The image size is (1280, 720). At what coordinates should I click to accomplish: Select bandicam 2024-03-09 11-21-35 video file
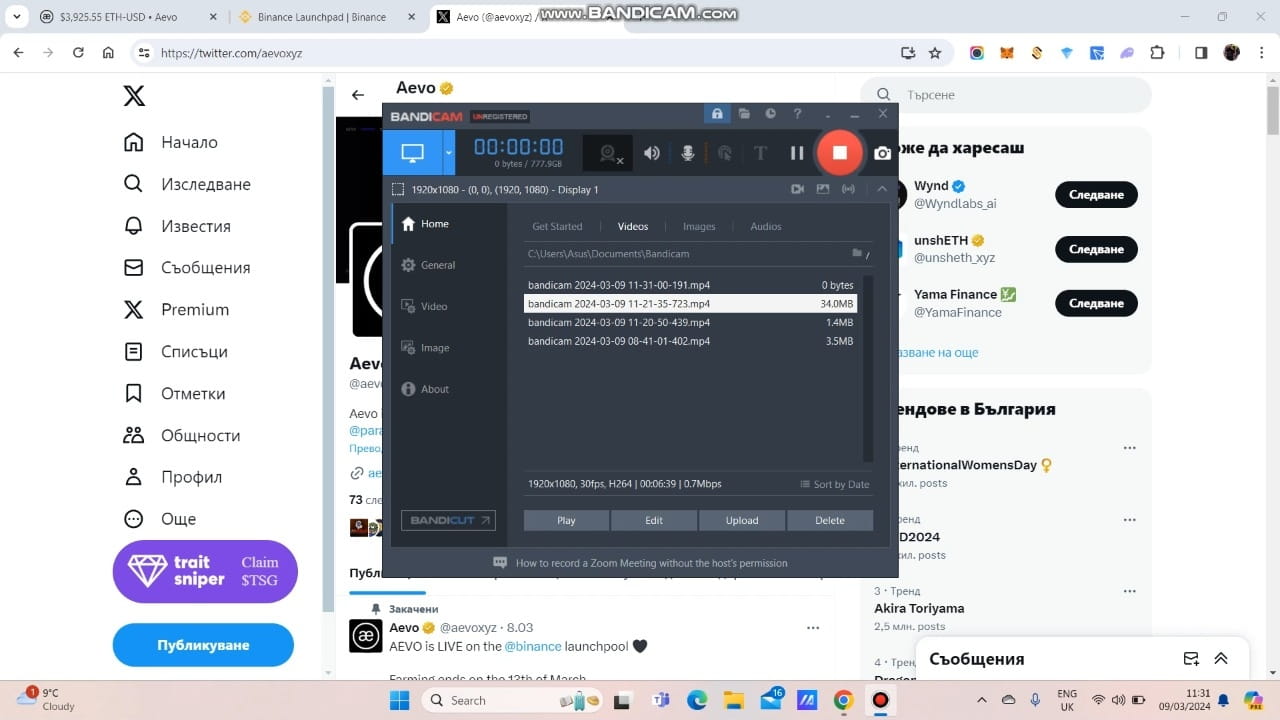[x=618, y=303]
